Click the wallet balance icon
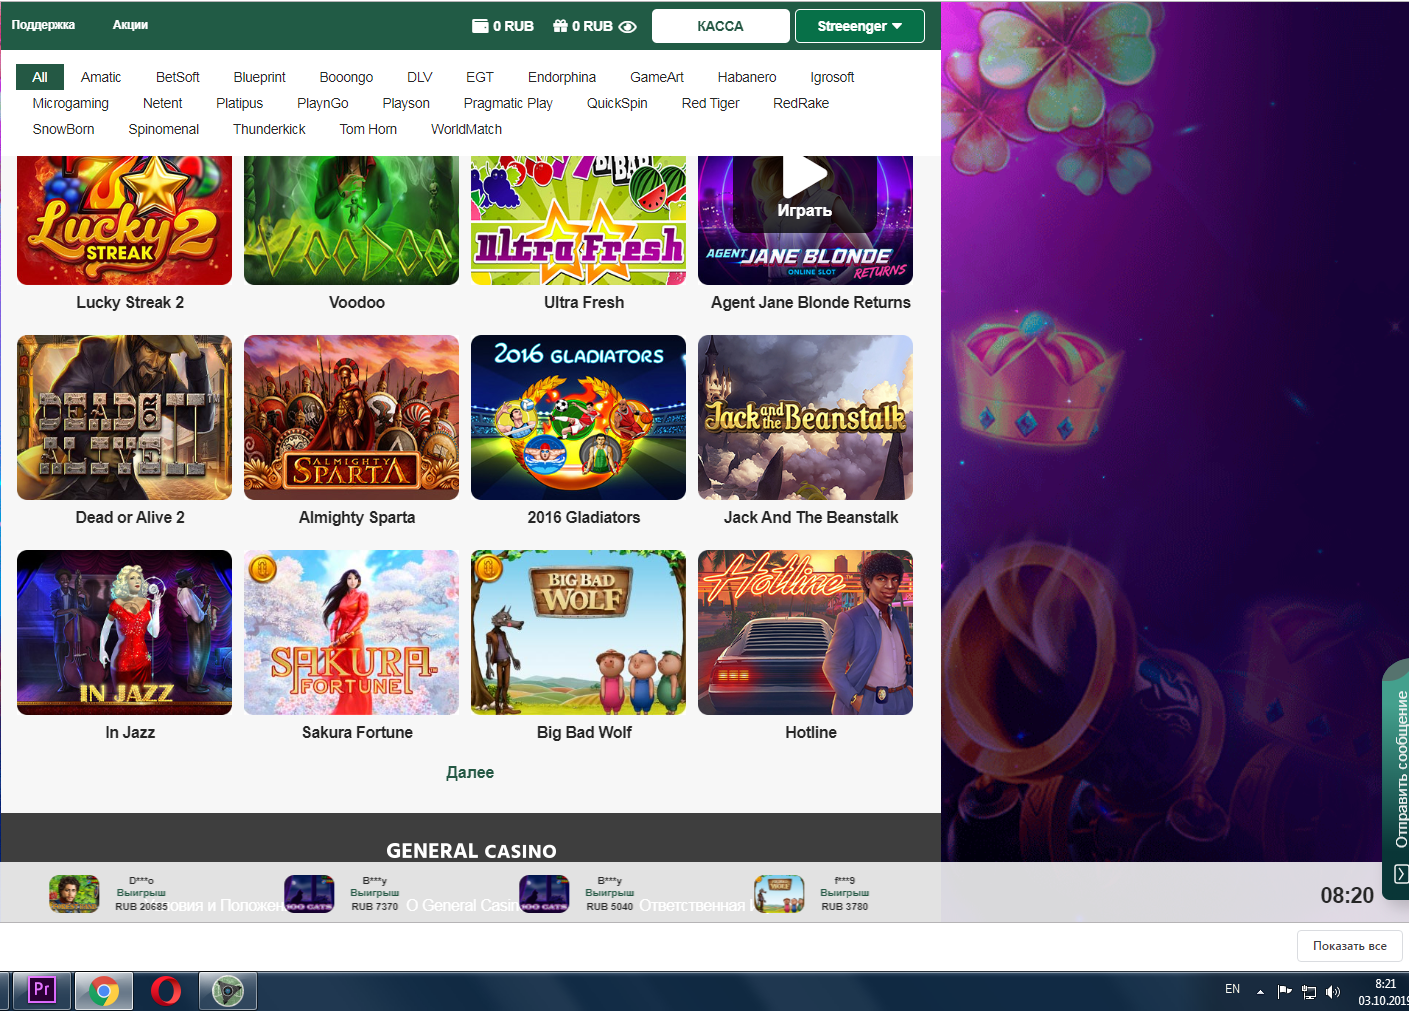Image resolution: width=1409 pixels, height=1011 pixels. point(480,26)
